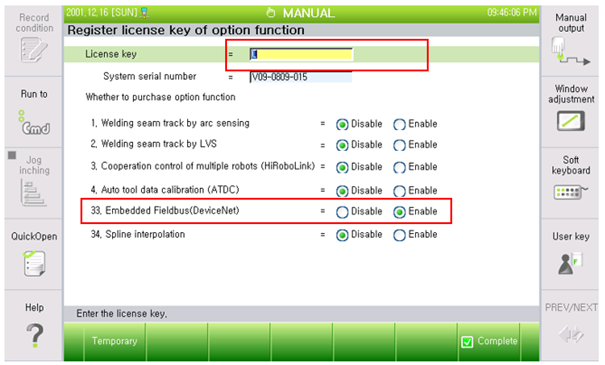The width and height of the screenshot is (605, 365).
Task: Disable Spline interpolation option
Action: coord(342,235)
